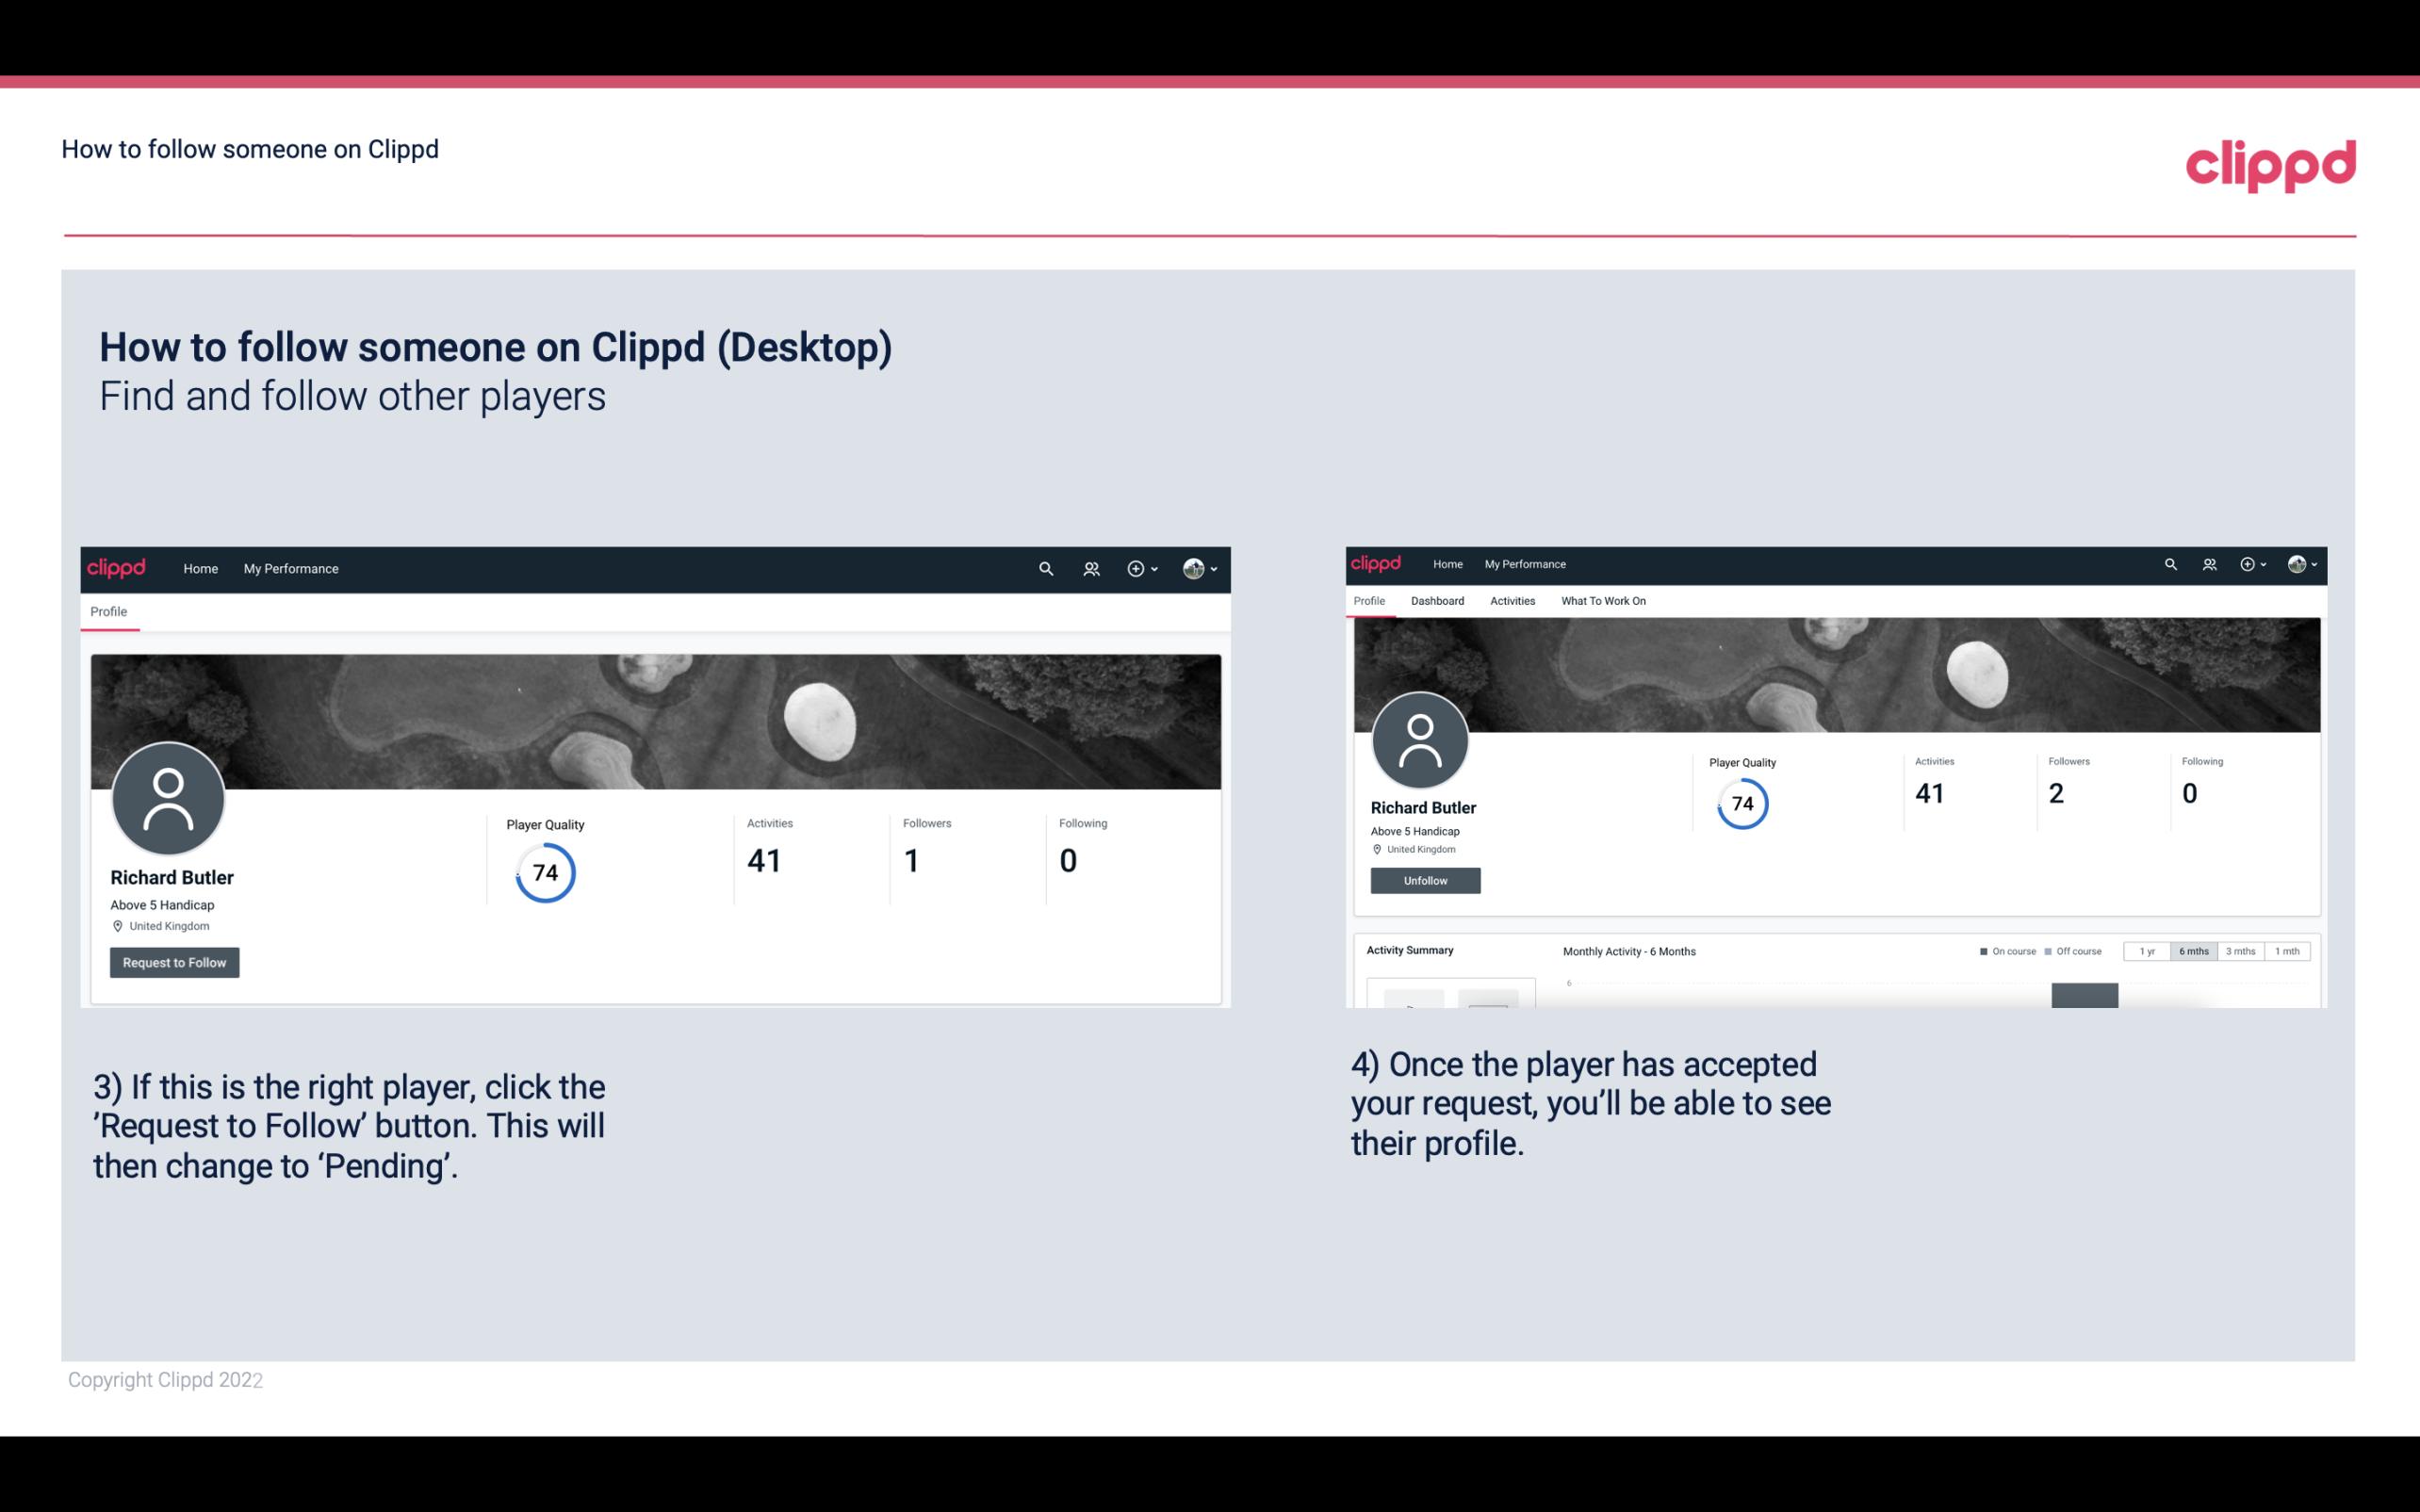The image size is (2420, 1512).
Task: Click the Clippd home logo icon
Action: [117, 568]
